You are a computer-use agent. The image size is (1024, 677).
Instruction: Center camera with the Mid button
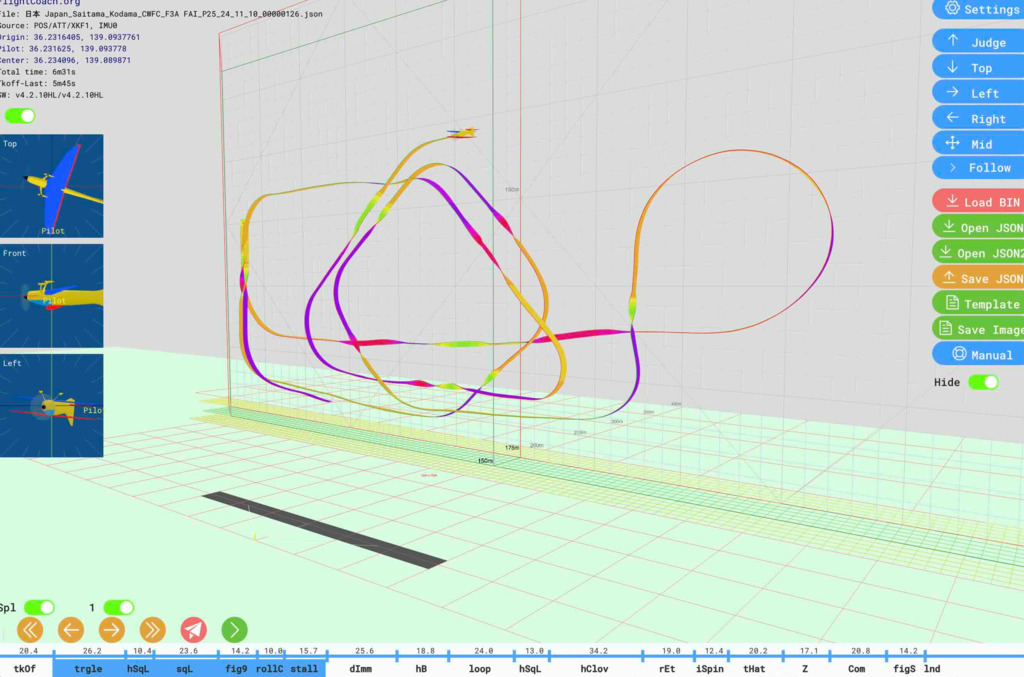pyautogui.click(x=979, y=144)
